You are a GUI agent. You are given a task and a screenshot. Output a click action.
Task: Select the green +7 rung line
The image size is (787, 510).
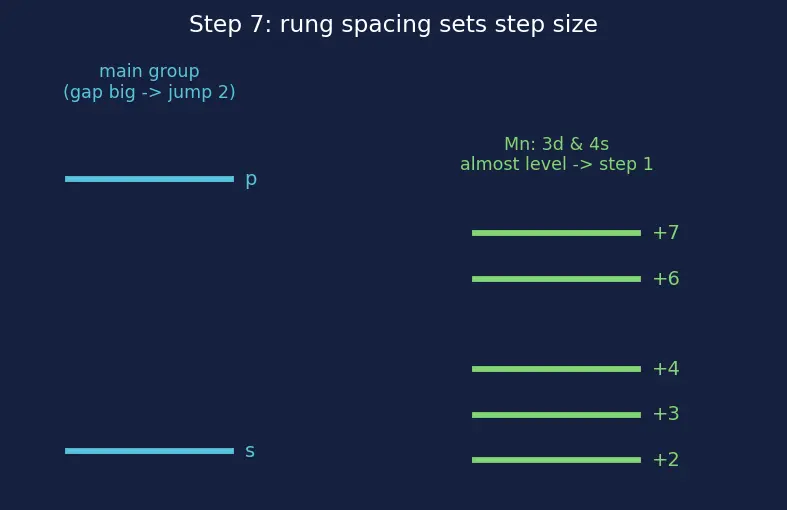556,233
